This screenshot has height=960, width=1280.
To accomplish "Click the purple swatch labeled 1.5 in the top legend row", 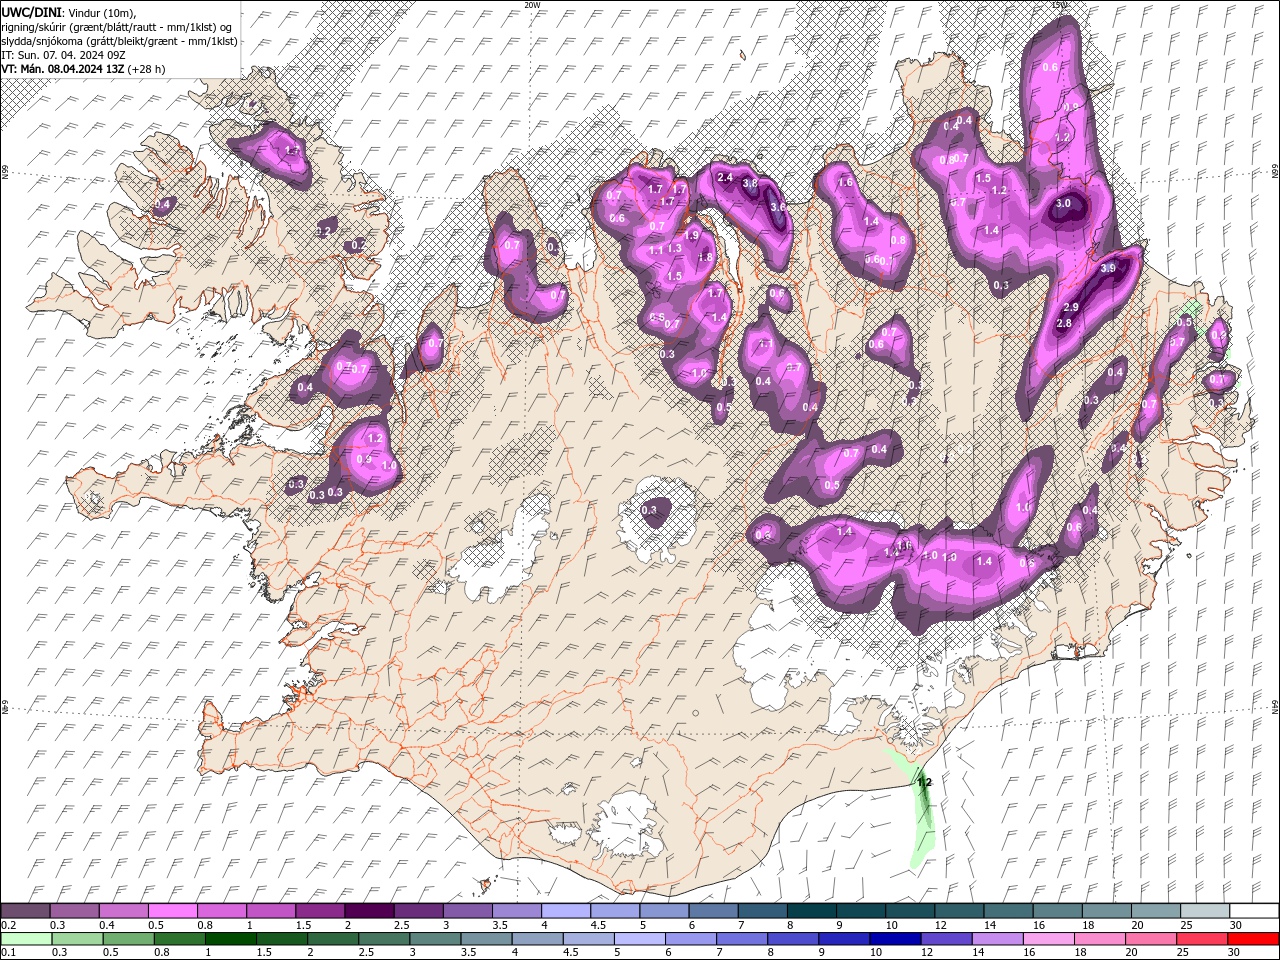I will pos(320,911).
